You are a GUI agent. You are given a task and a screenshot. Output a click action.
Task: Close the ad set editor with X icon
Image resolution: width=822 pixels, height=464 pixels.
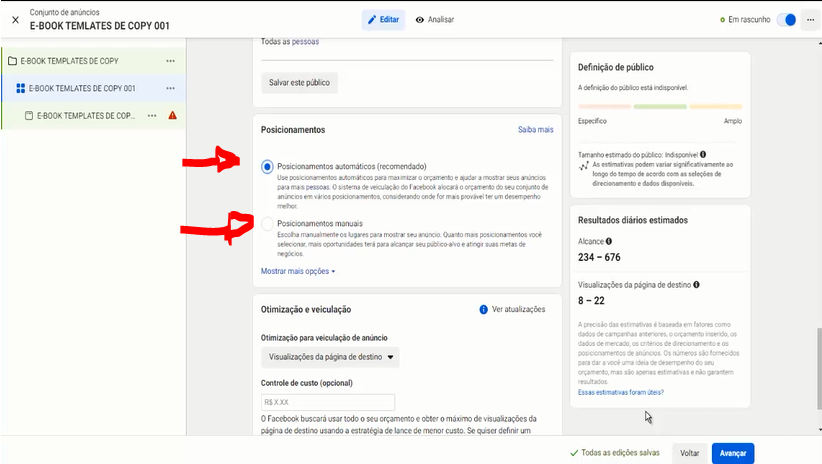point(15,20)
